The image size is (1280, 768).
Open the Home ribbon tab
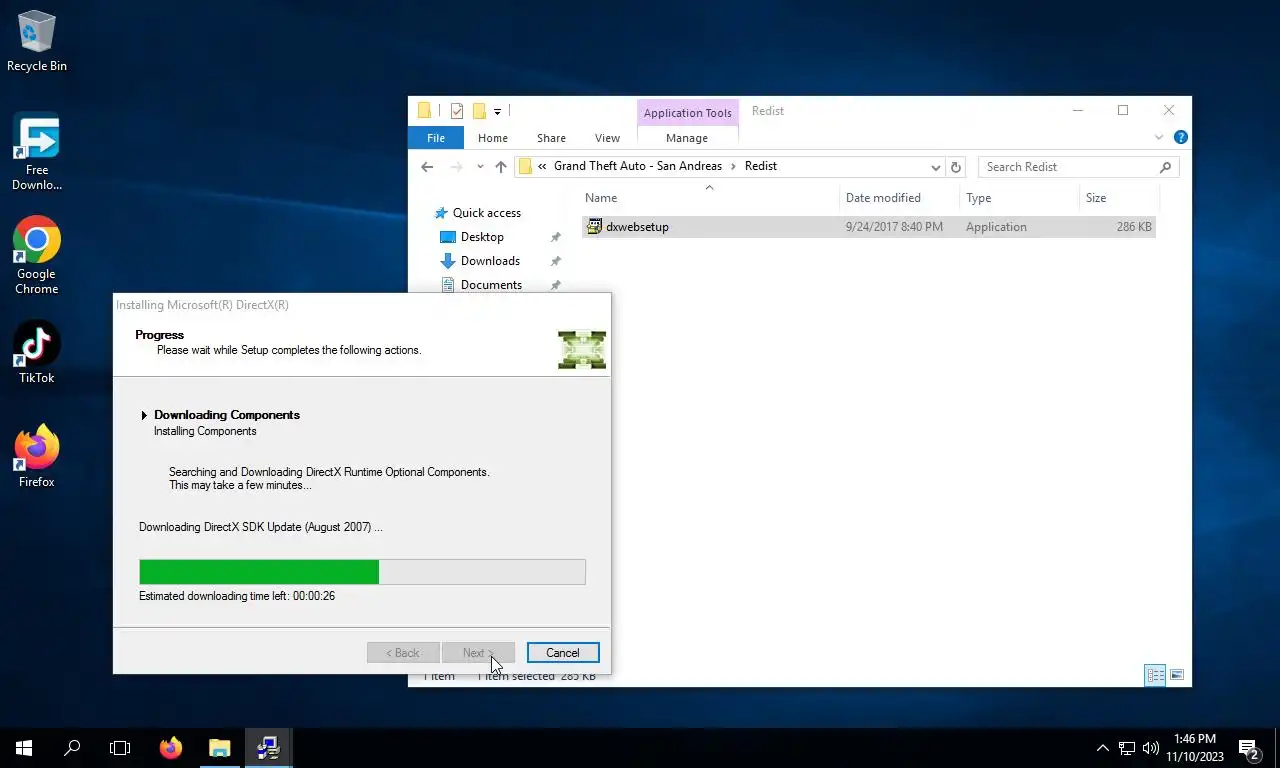tap(493, 138)
